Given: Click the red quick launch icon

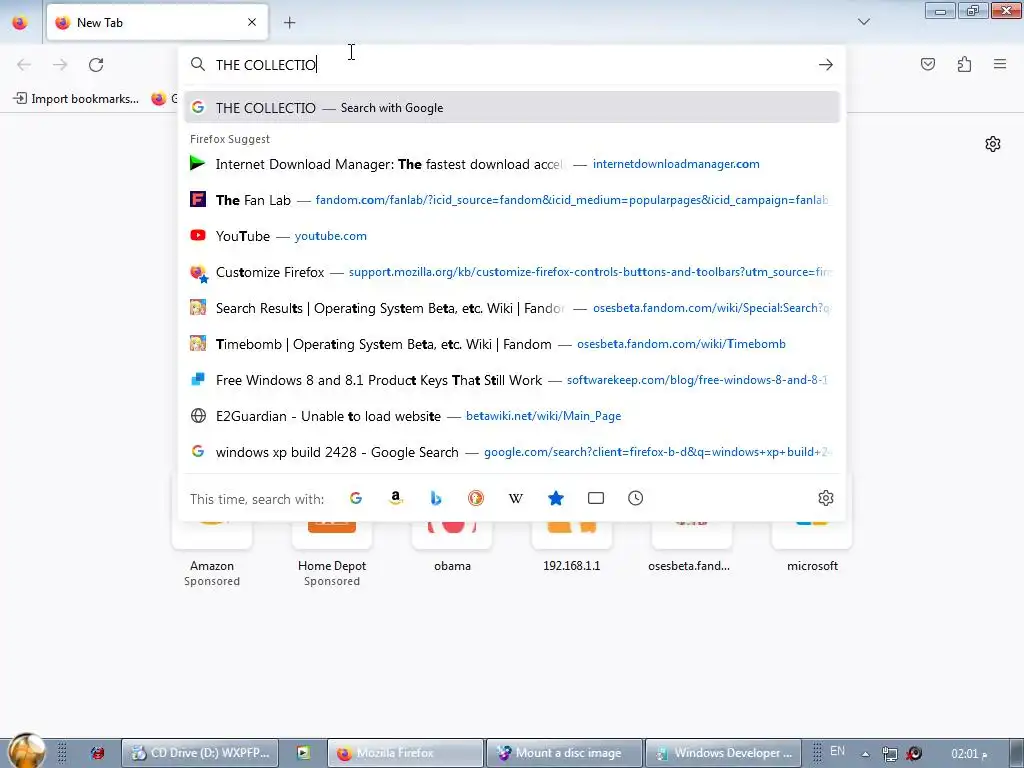Looking at the screenshot, I should (98, 753).
